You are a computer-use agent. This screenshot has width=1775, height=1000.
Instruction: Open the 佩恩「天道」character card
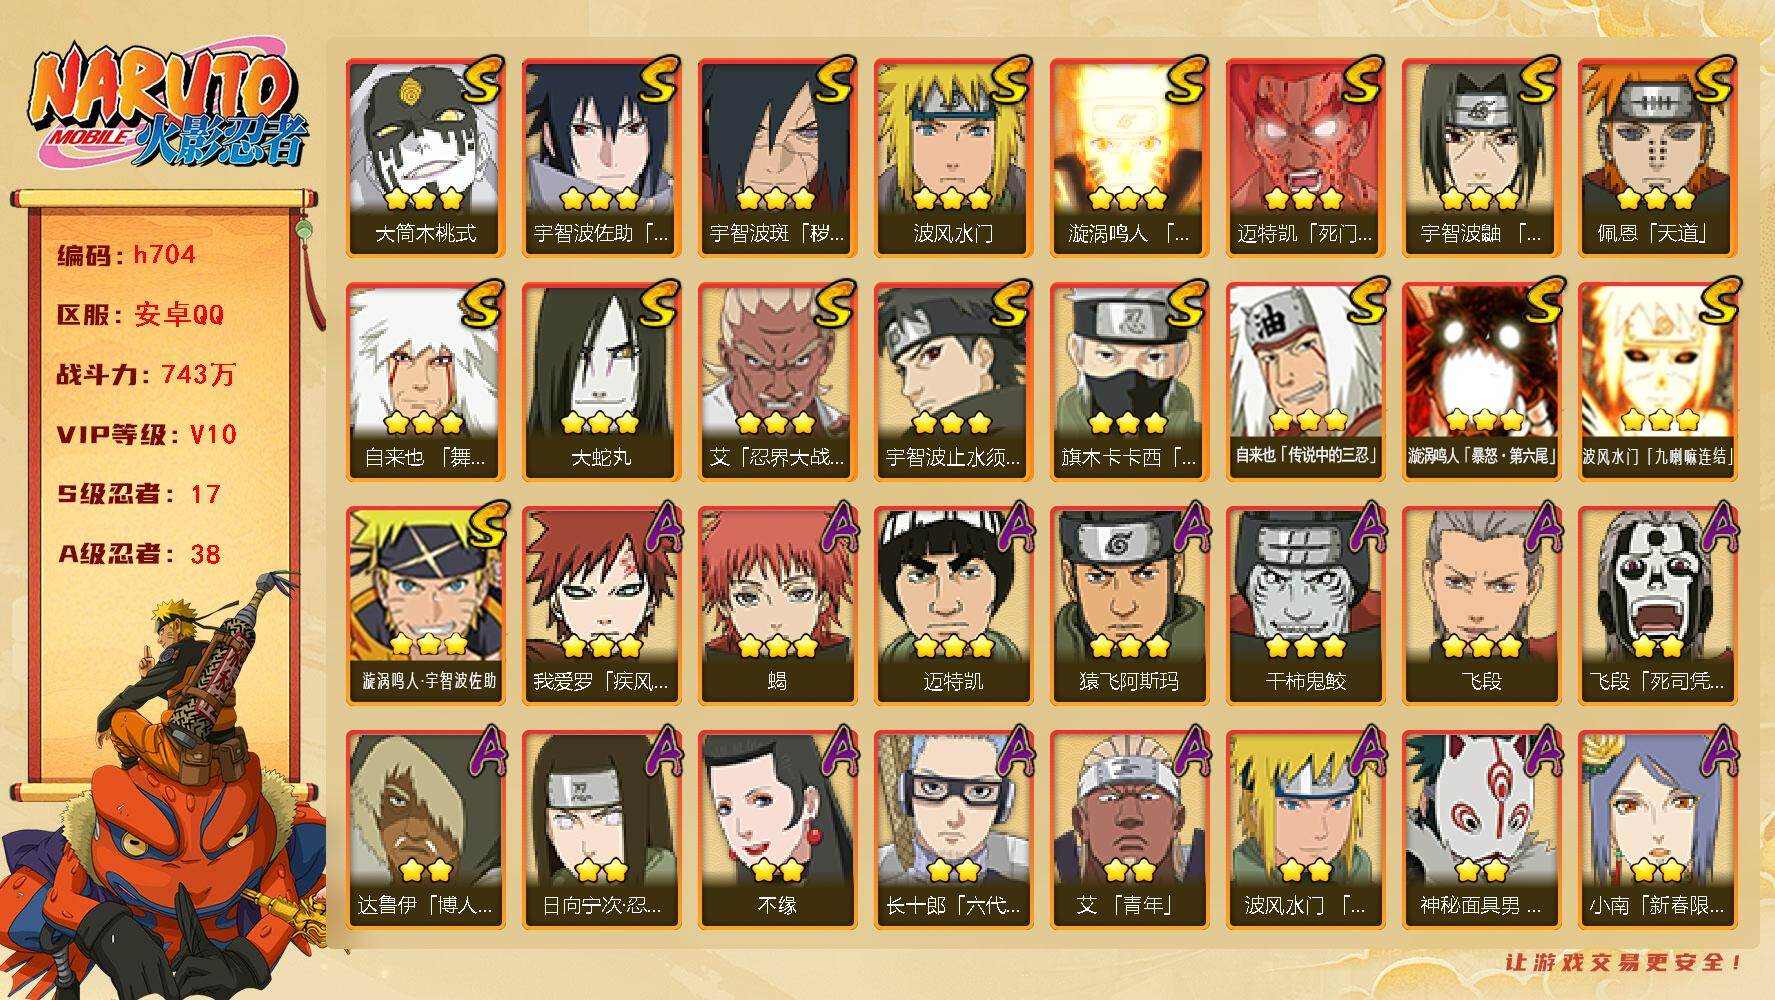point(1657,158)
